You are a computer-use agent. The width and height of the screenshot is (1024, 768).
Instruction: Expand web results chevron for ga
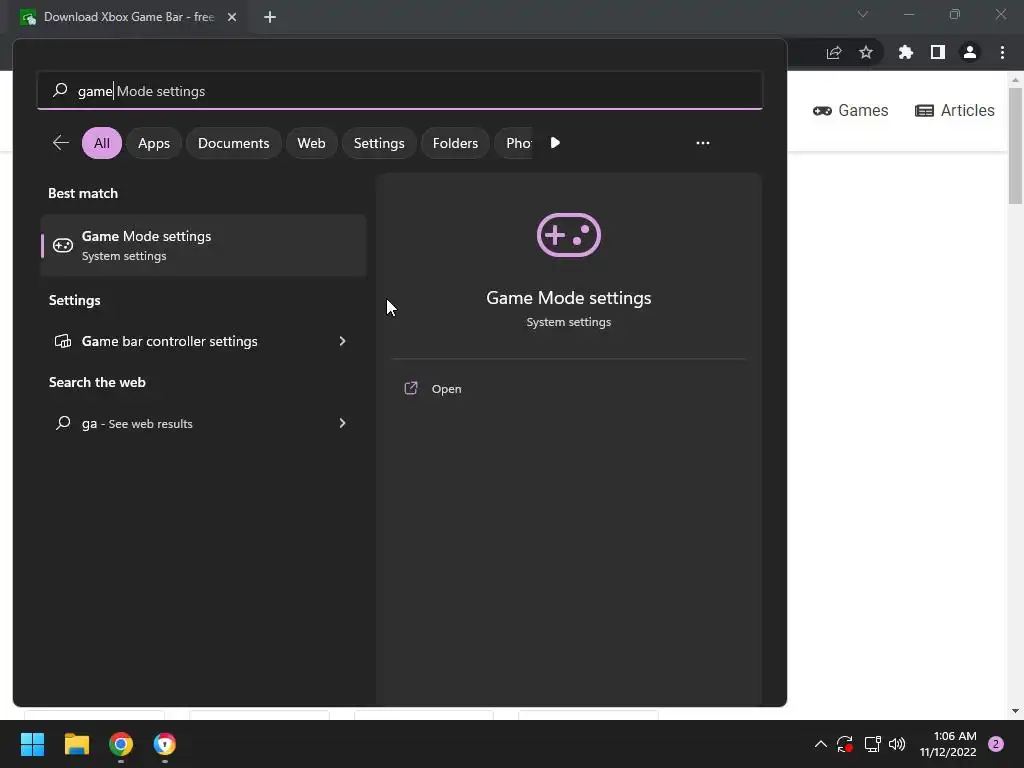tap(342, 423)
